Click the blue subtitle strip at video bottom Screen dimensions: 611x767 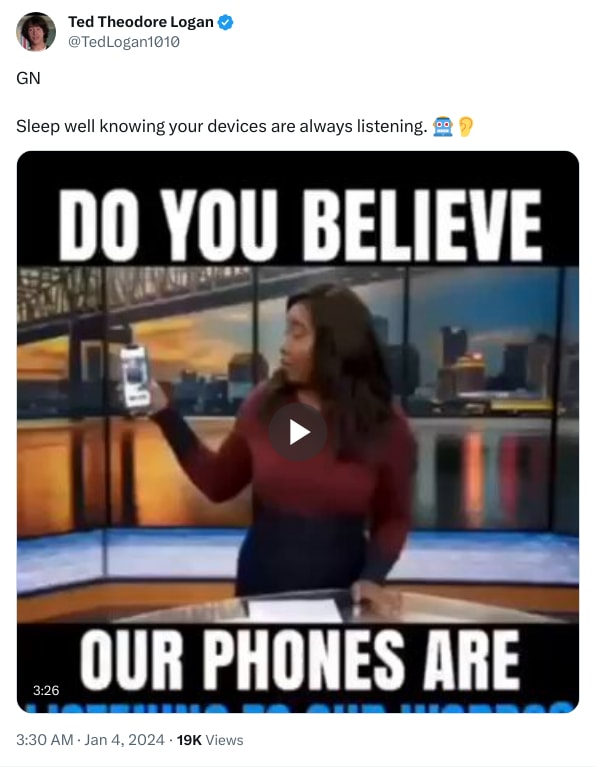[x=297, y=706]
